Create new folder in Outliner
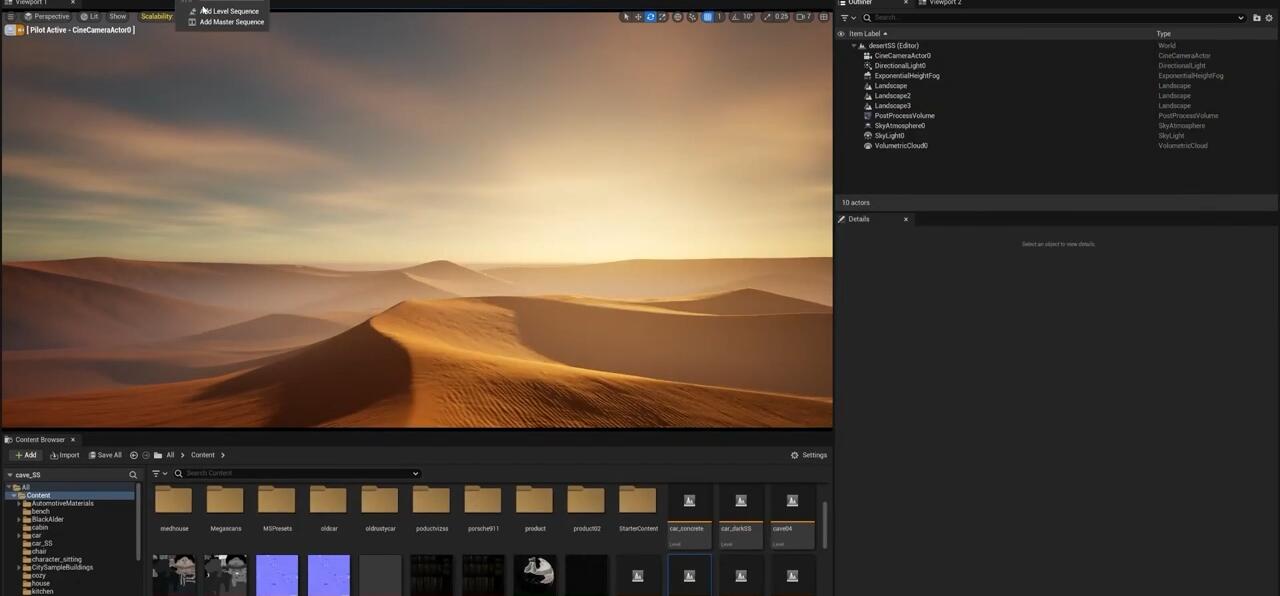 [1257, 18]
